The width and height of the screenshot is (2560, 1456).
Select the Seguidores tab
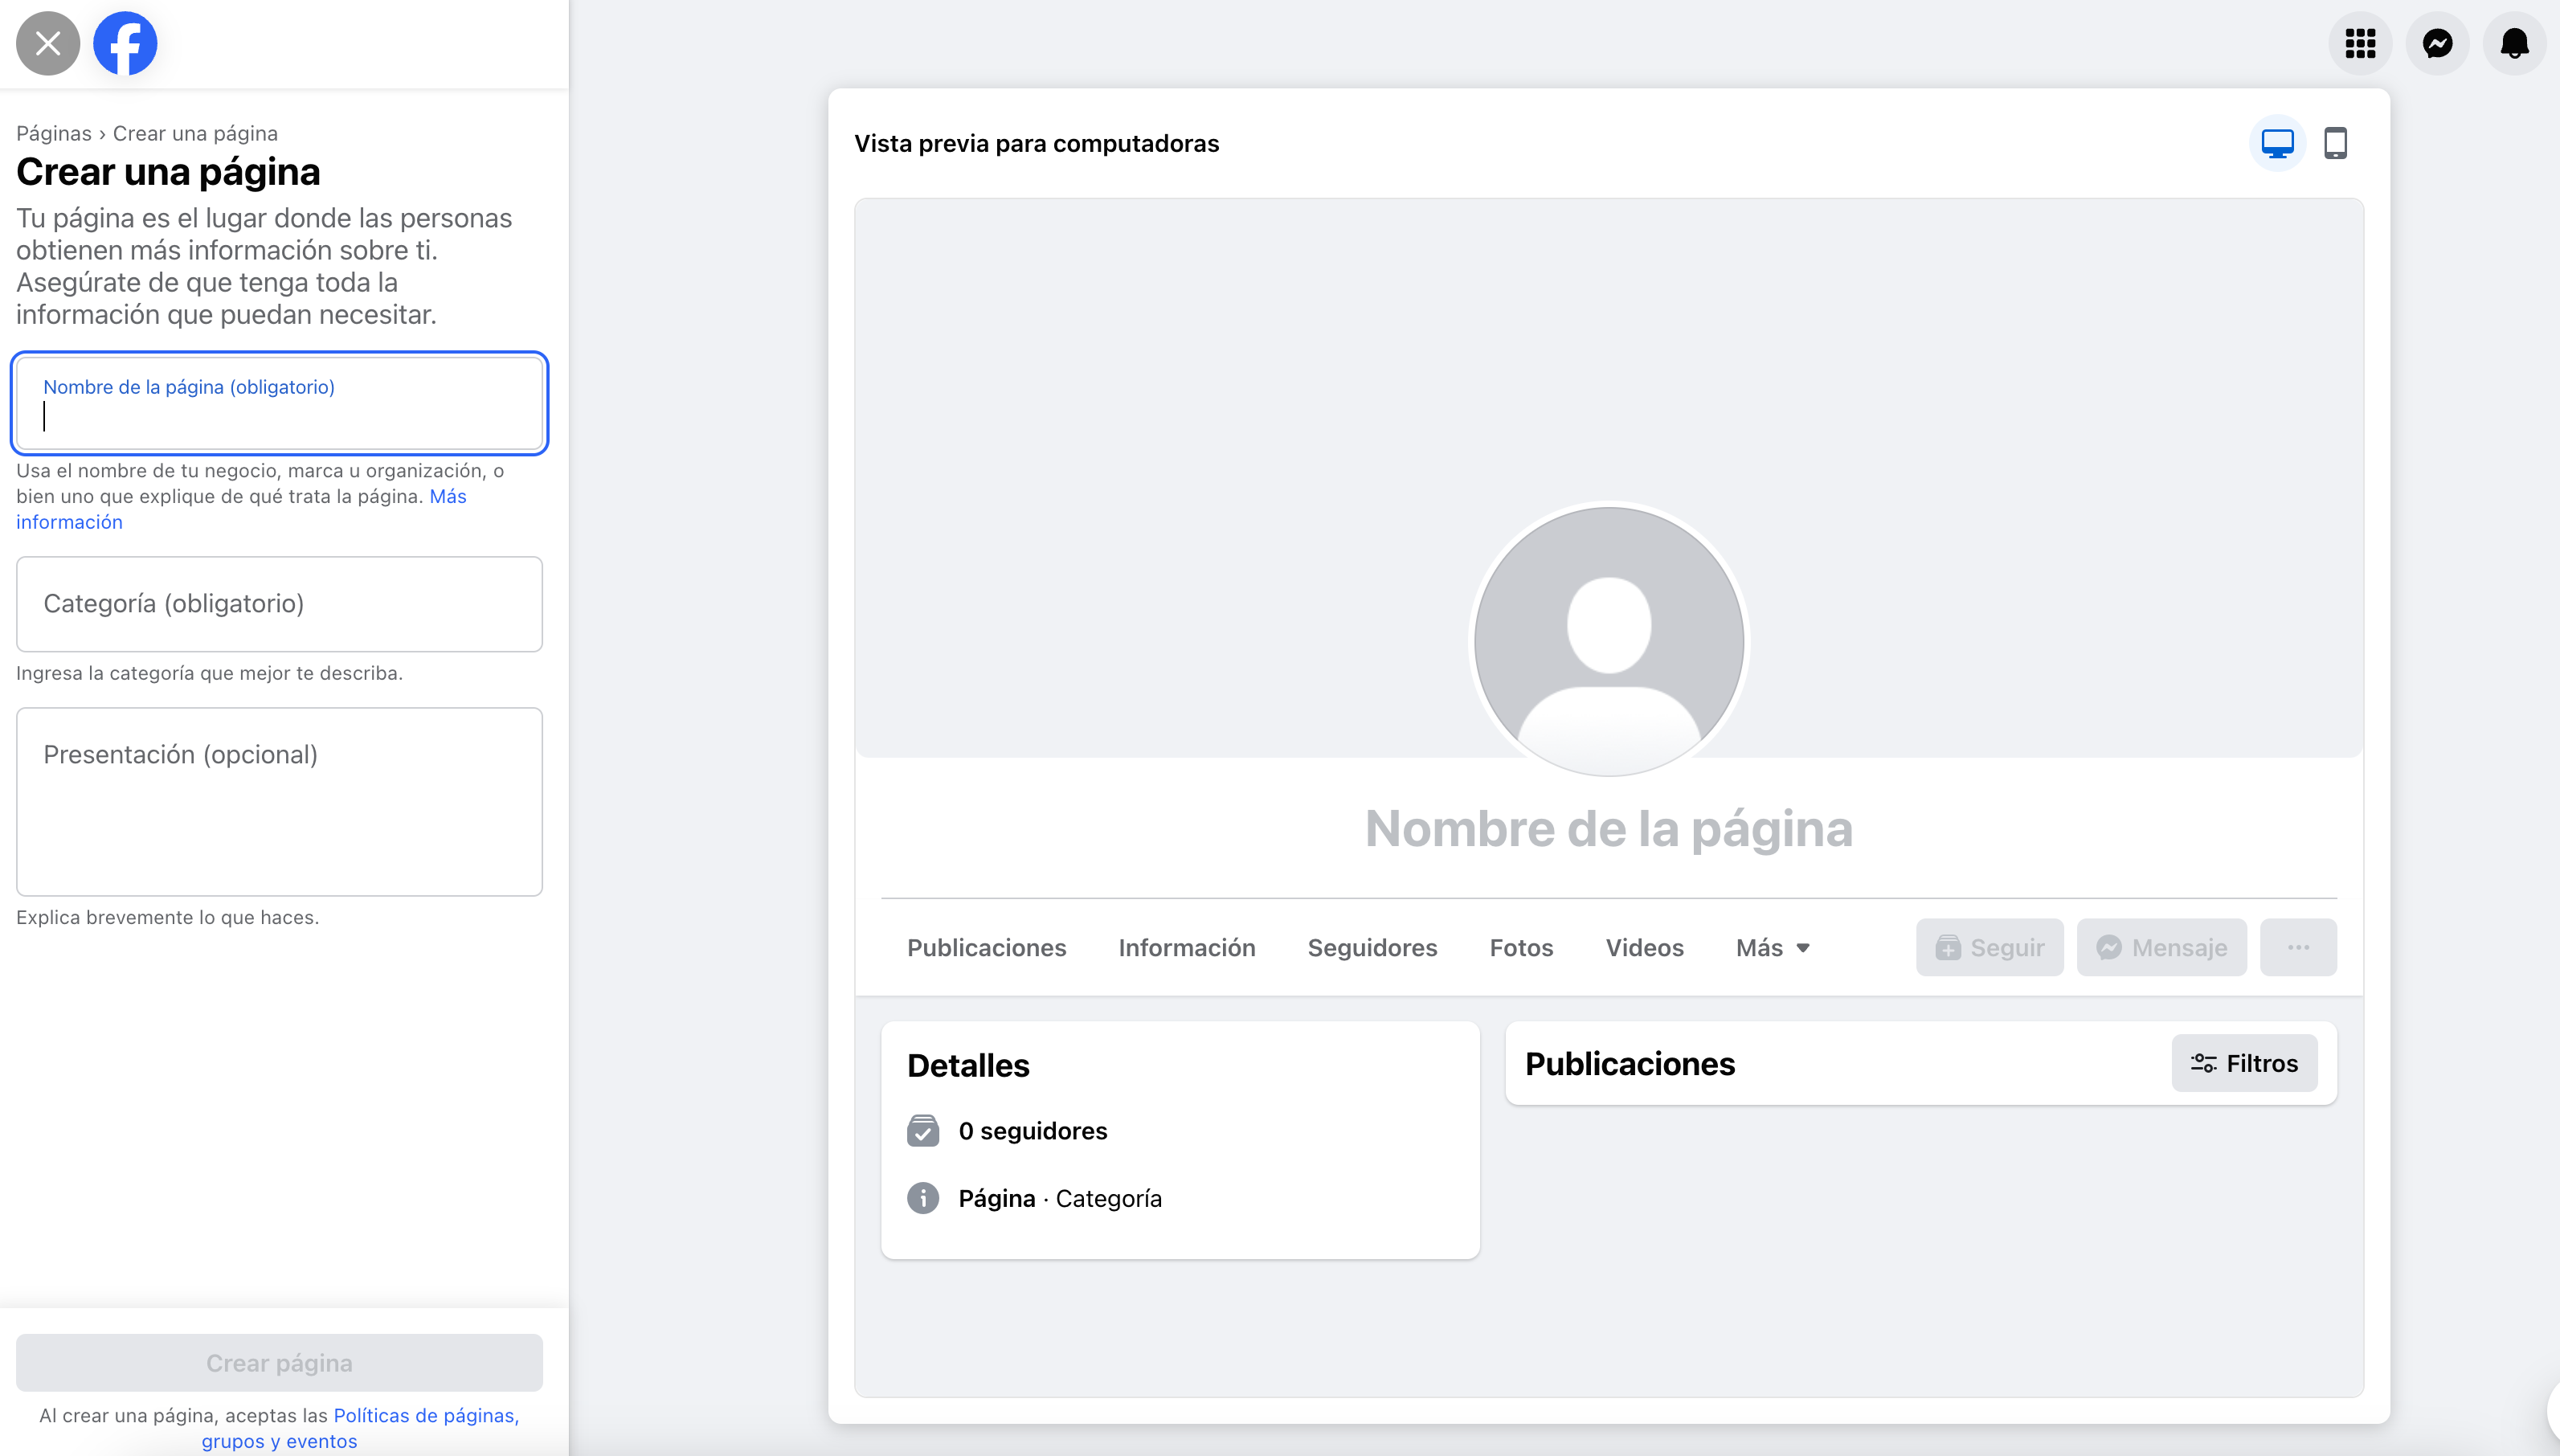(x=1371, y=947)
